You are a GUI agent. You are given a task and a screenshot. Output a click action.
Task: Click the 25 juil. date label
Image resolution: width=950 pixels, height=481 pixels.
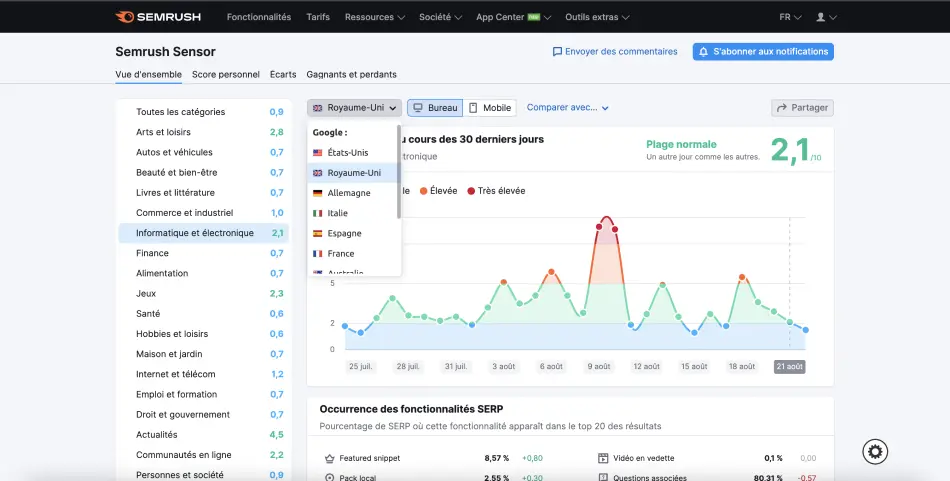[360, 367]
